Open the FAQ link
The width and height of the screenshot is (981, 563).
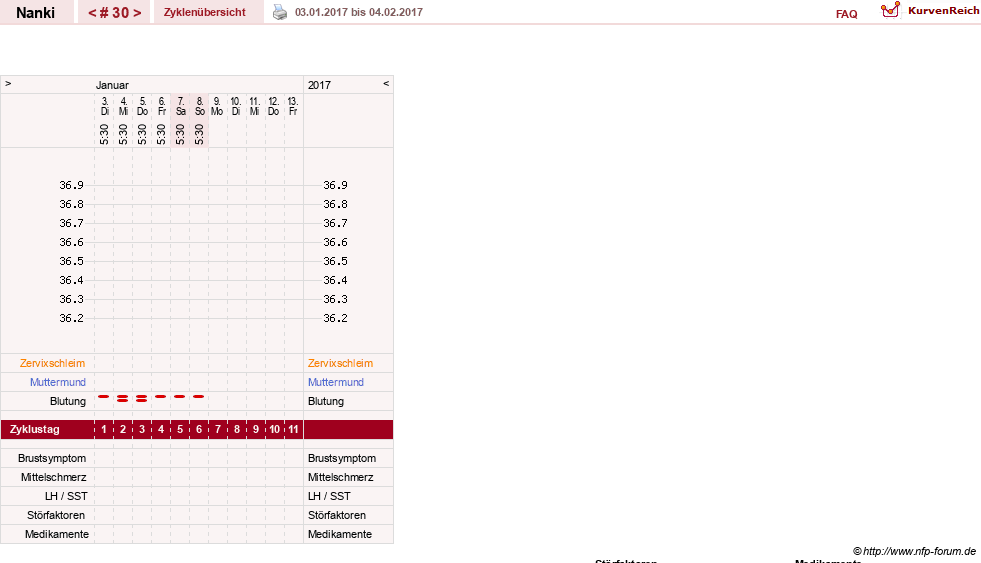[846, 14]
